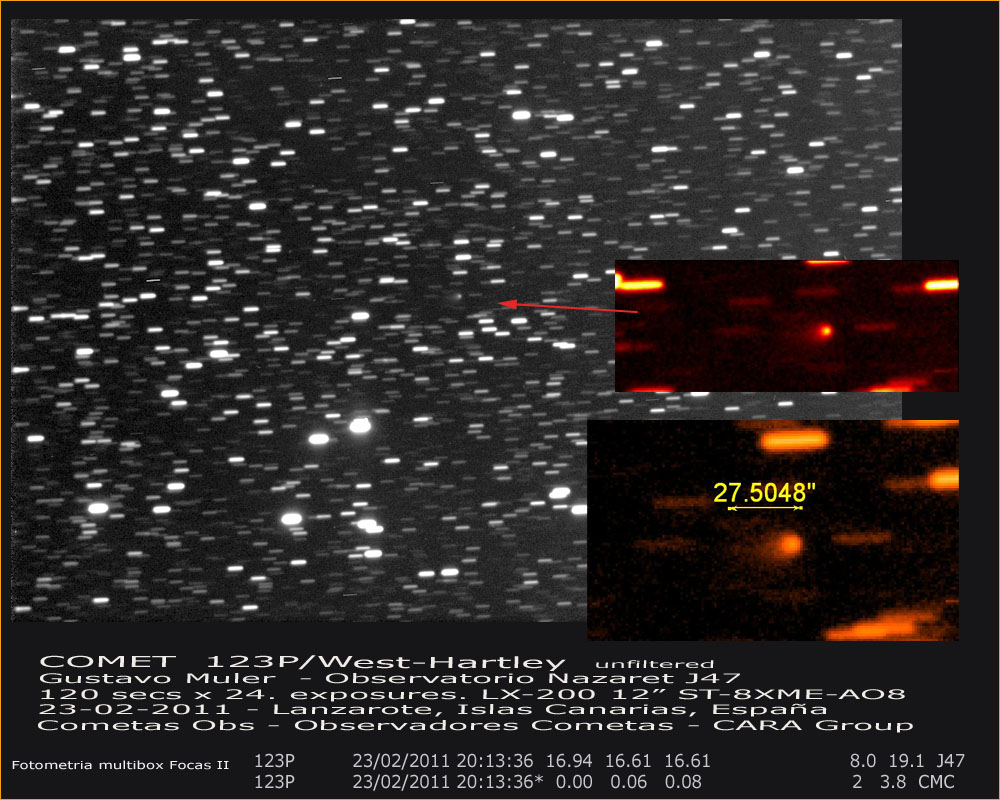Image resolution: width=1000 pixels, height=800 pixels.
Task: Click the yellow 27.5048" measurement label
Action: point(764,493)
